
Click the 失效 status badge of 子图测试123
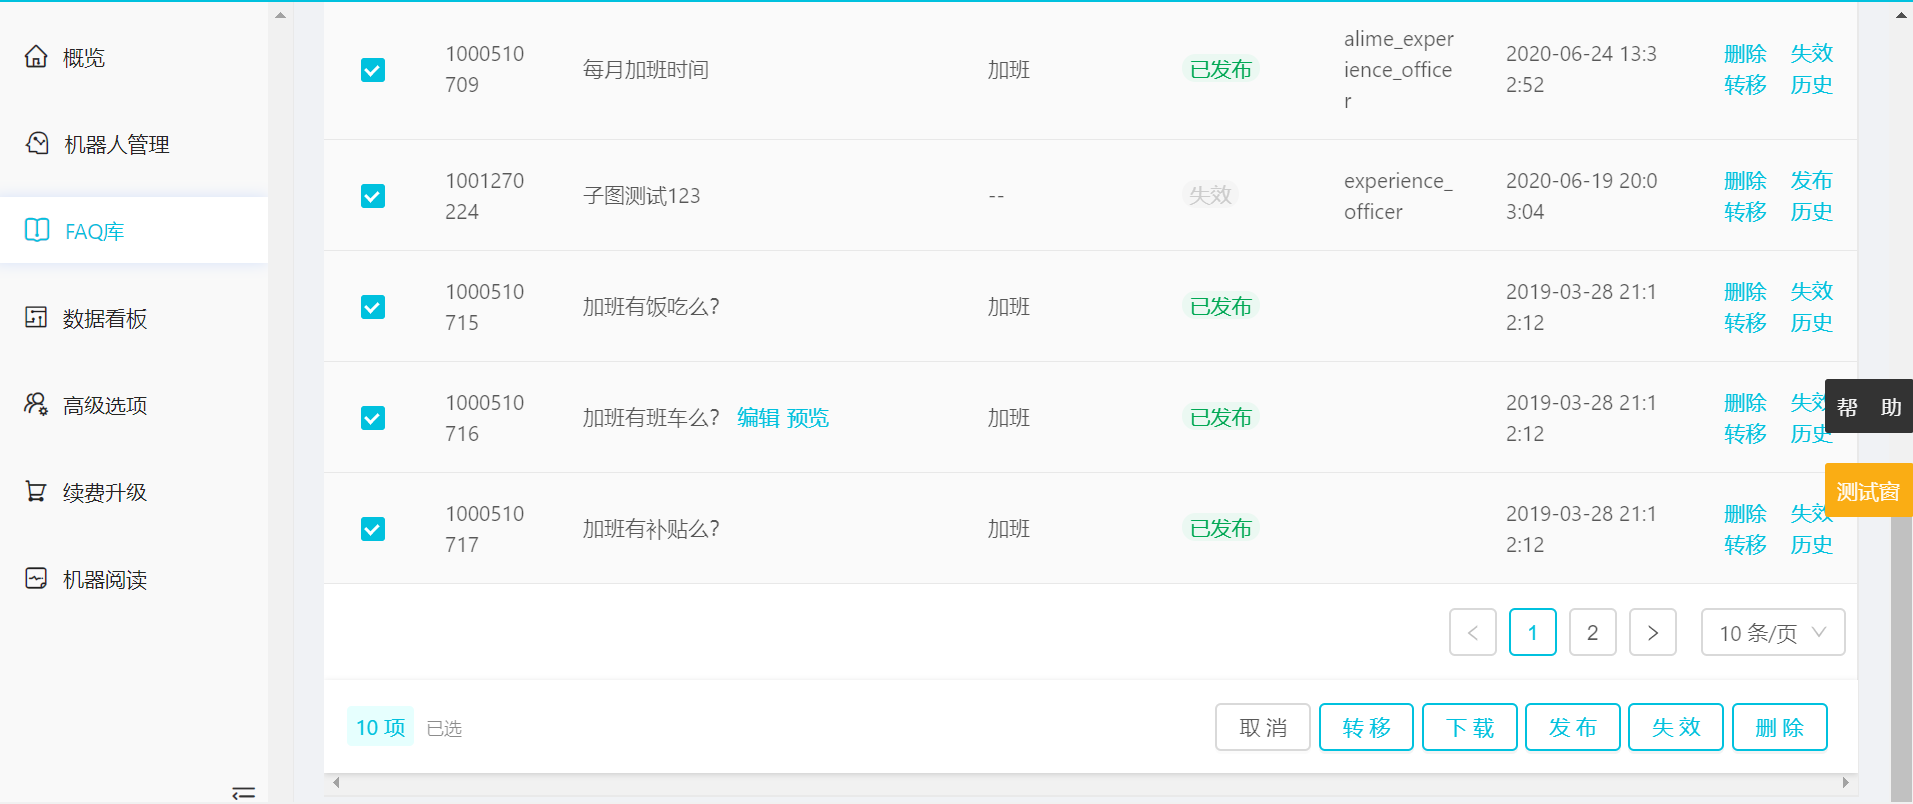pyautogui.click(x=1210, y=195)
